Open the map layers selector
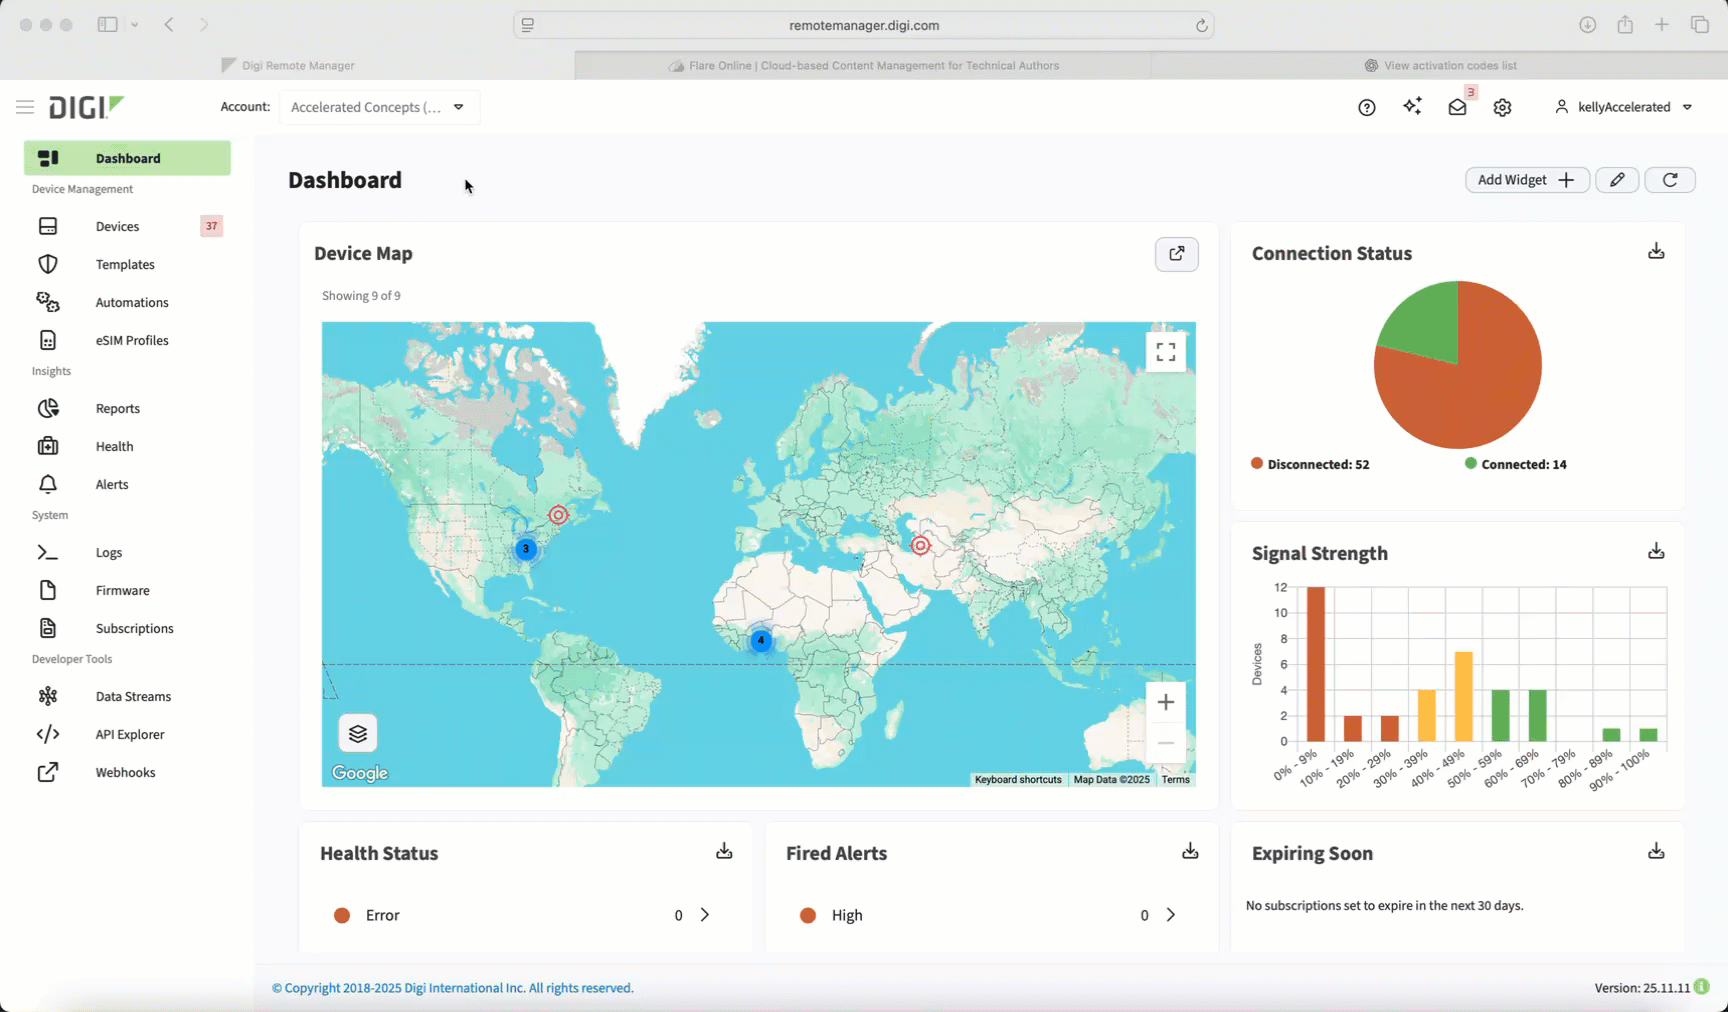 point(358,734)
